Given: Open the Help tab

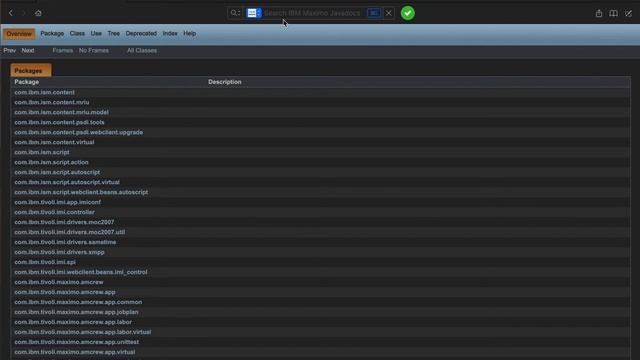Looking at the screenshot, I should (189, 33).
